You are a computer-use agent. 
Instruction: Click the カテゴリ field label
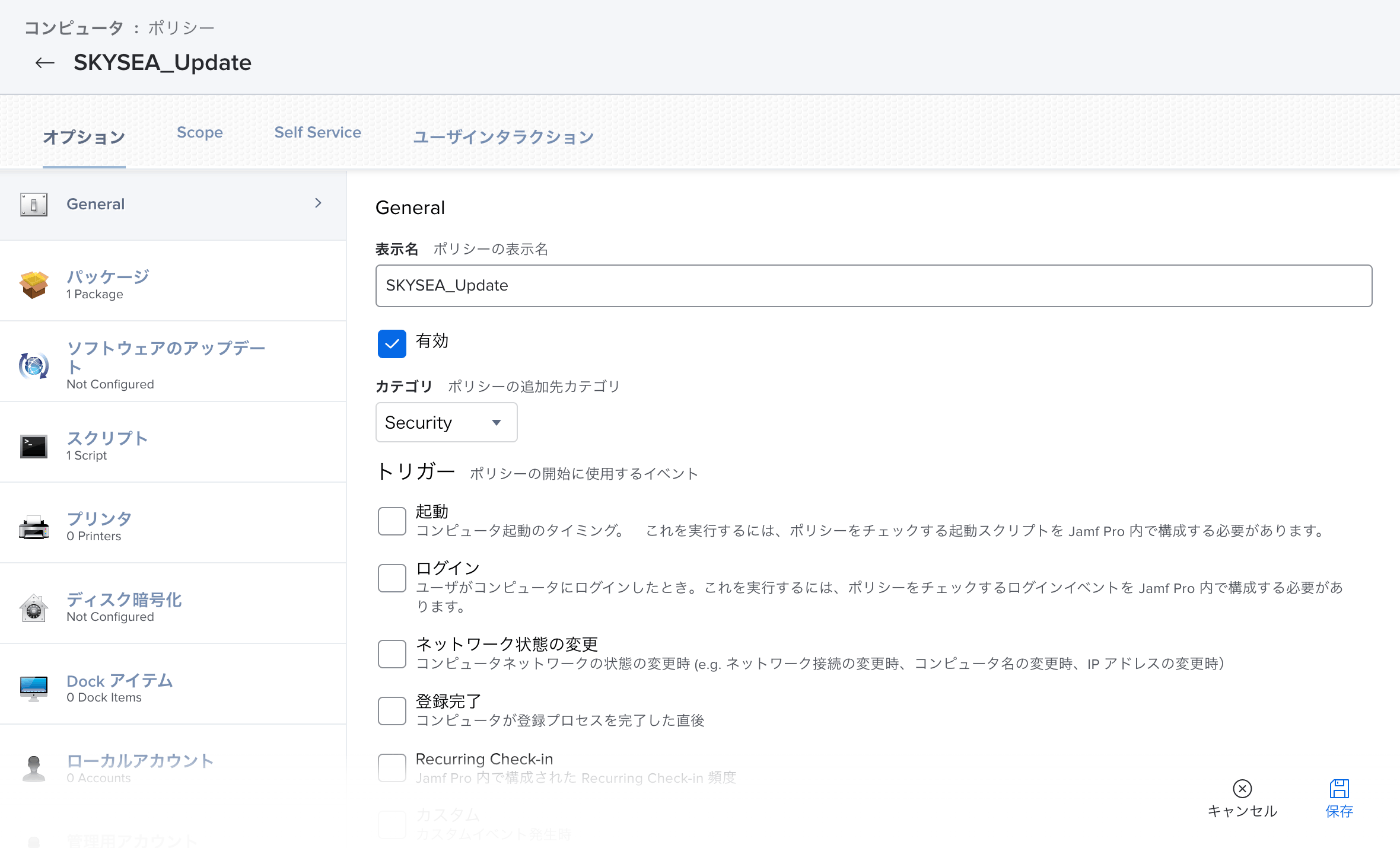coord(404,386)
